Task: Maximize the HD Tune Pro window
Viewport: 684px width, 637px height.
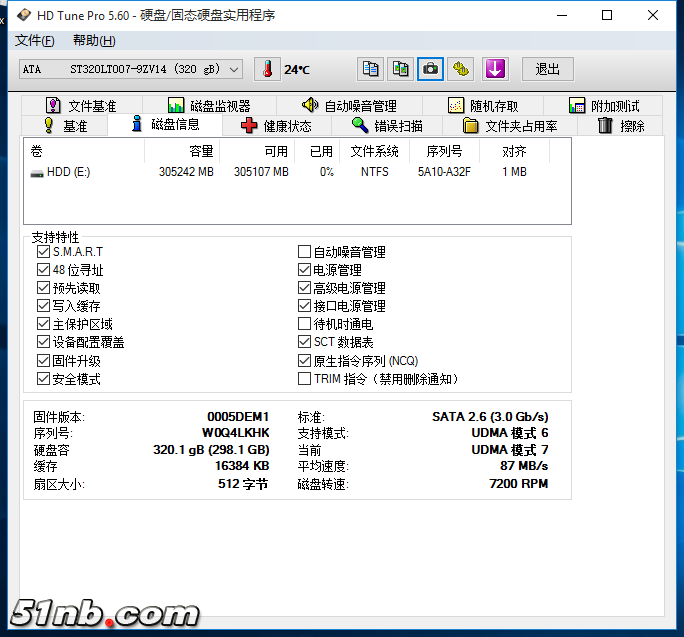Action: point(607,15)
